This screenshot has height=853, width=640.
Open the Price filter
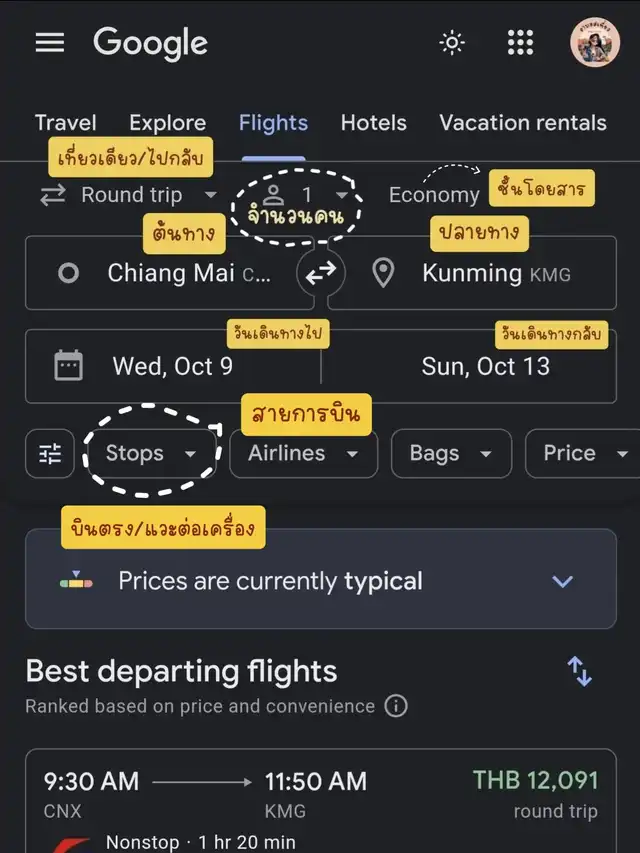(580, 454)
